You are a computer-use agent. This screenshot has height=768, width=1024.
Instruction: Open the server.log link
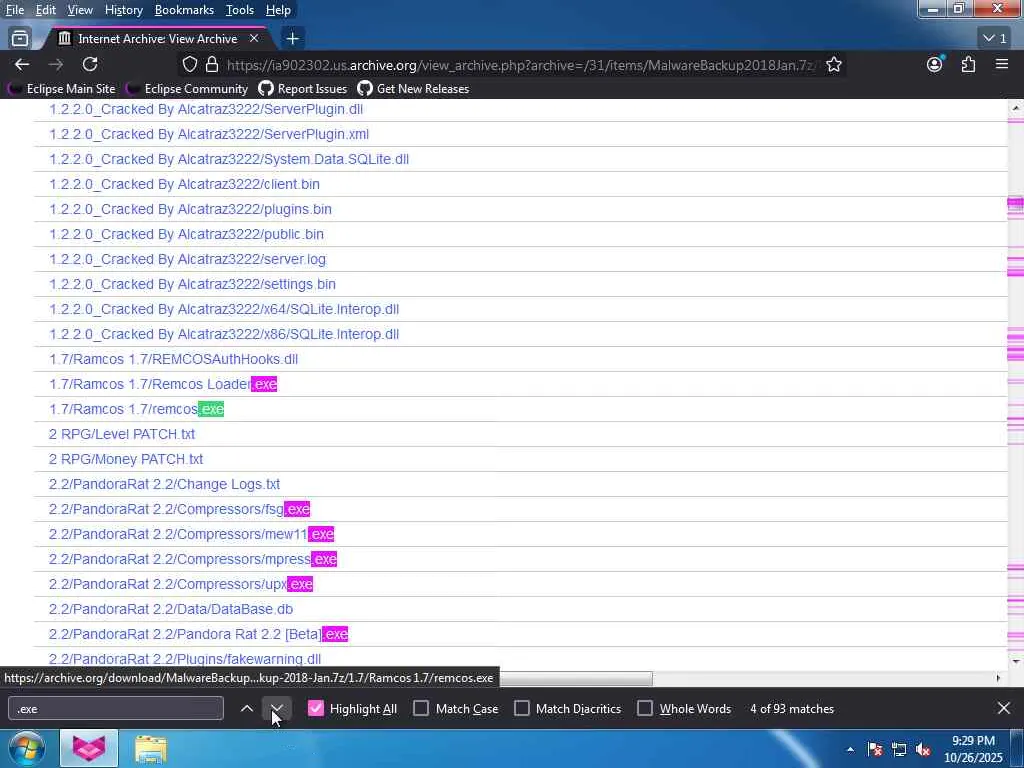(187, 259)
